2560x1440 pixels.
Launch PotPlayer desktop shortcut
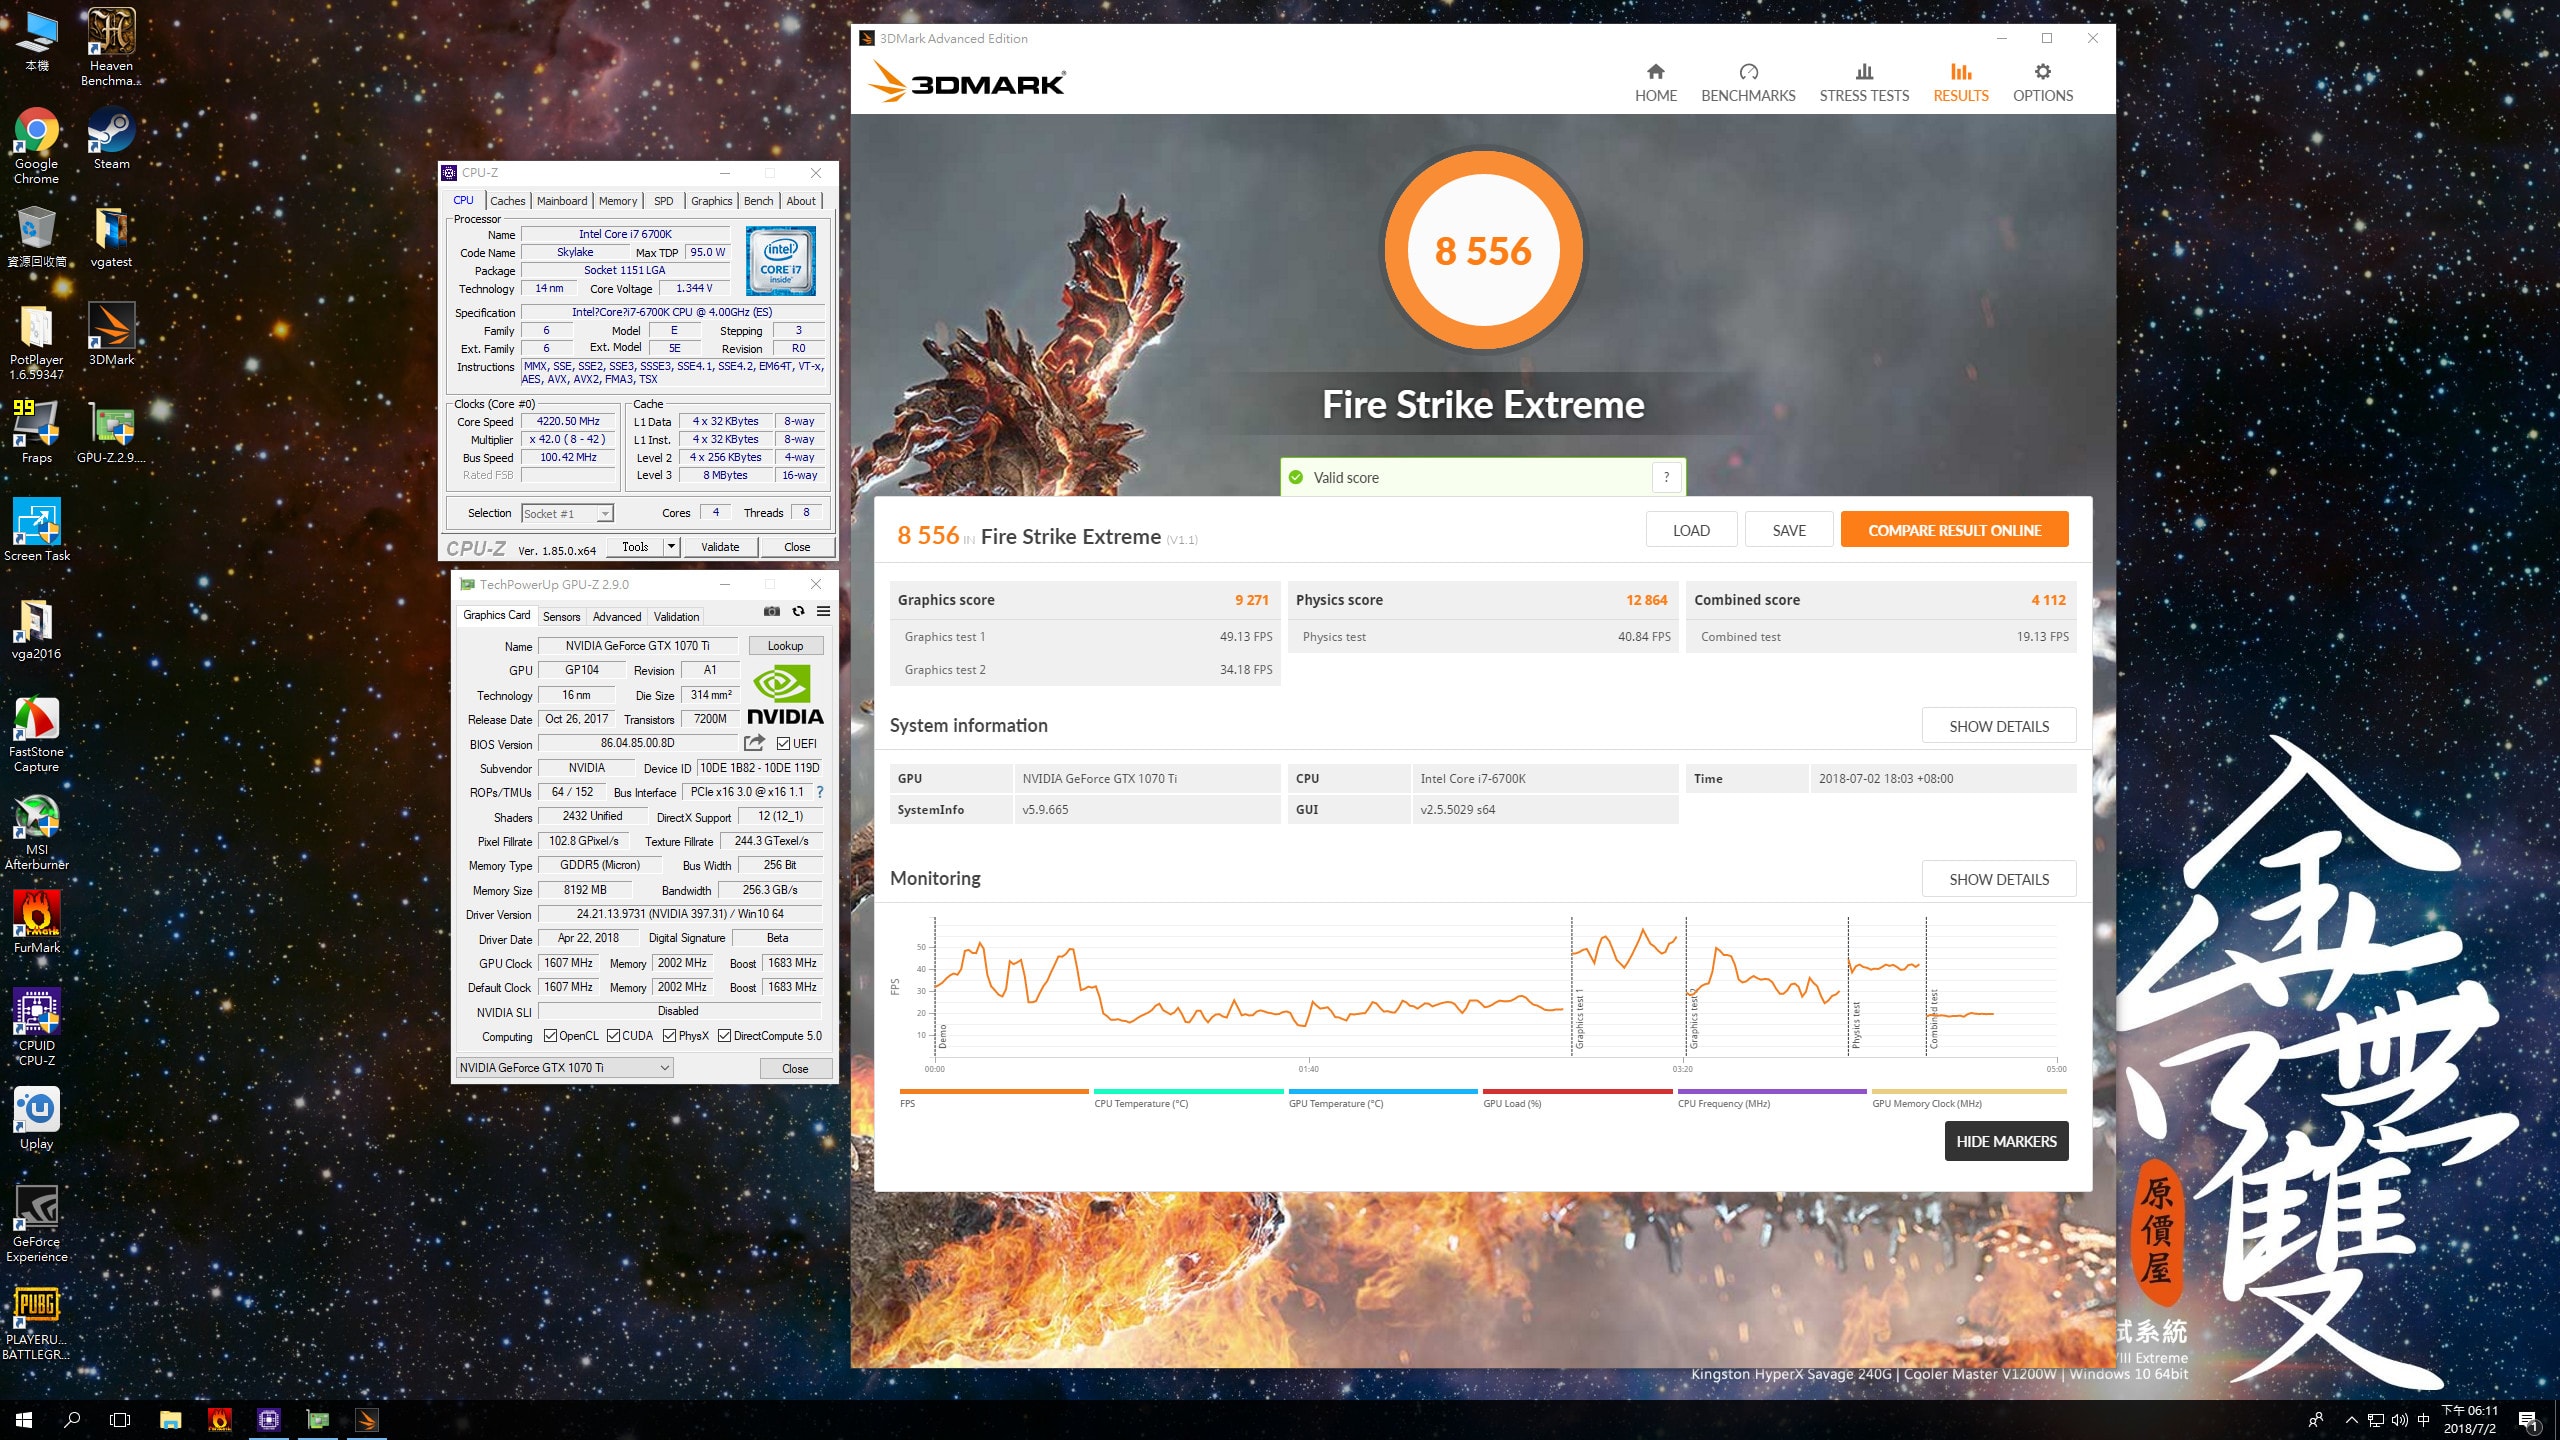[36, 342]
